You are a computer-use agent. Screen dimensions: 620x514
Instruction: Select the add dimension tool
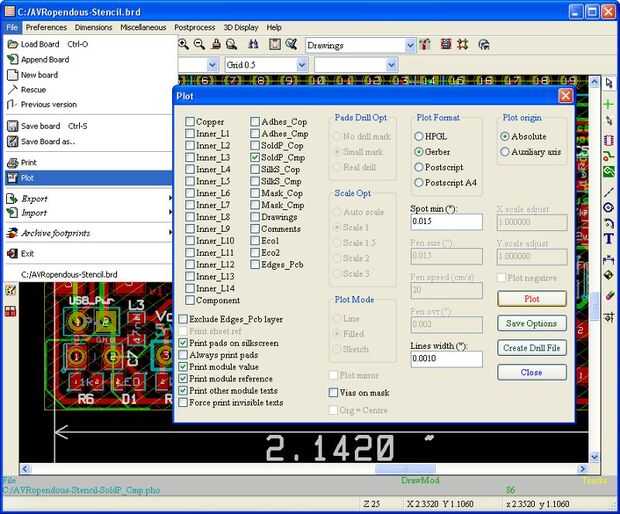tap(609, 260)
